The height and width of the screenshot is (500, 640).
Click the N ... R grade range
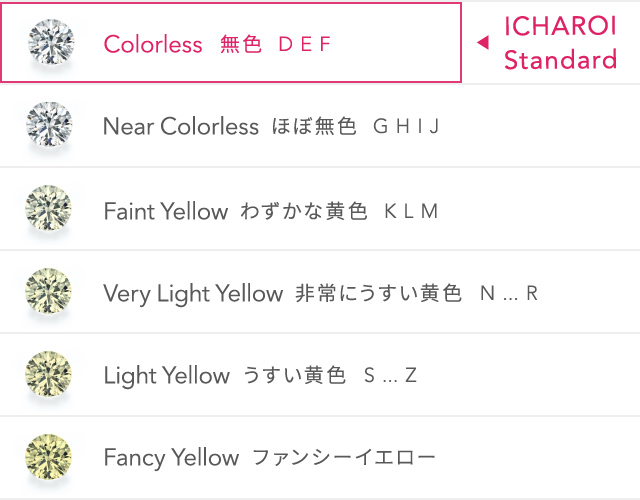508,293
